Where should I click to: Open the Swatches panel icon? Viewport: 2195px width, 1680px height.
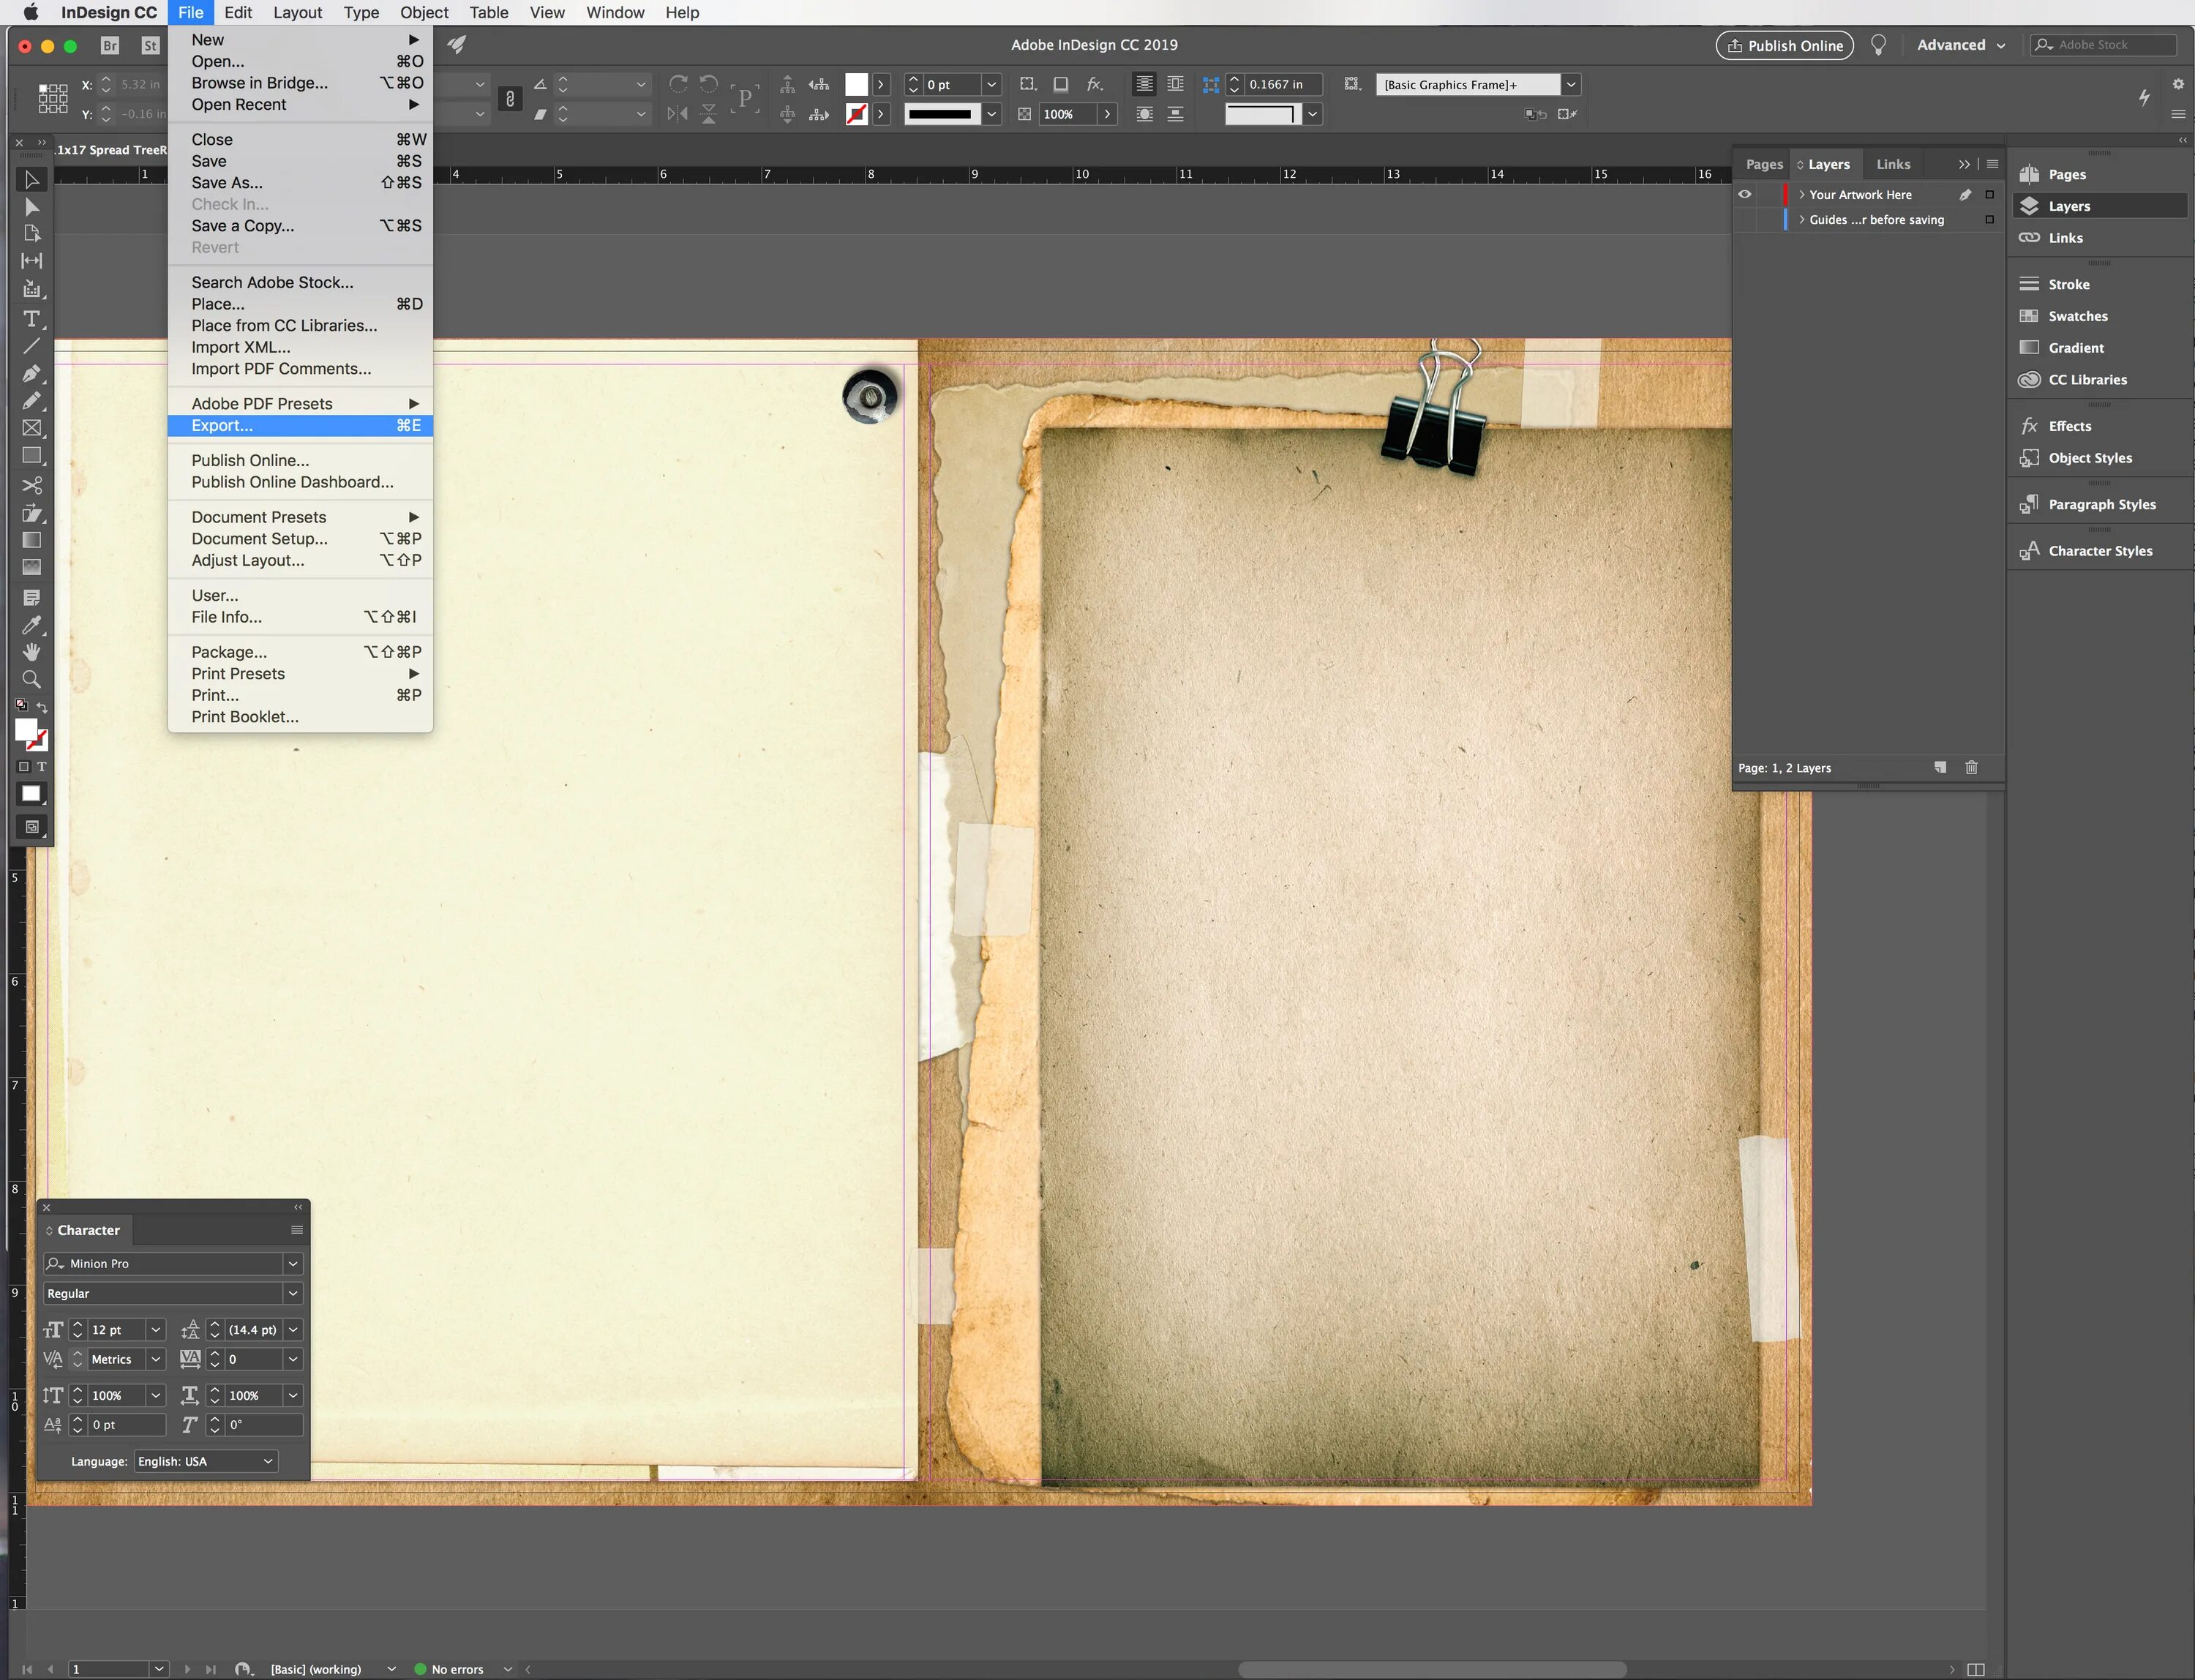(2029, 316)
